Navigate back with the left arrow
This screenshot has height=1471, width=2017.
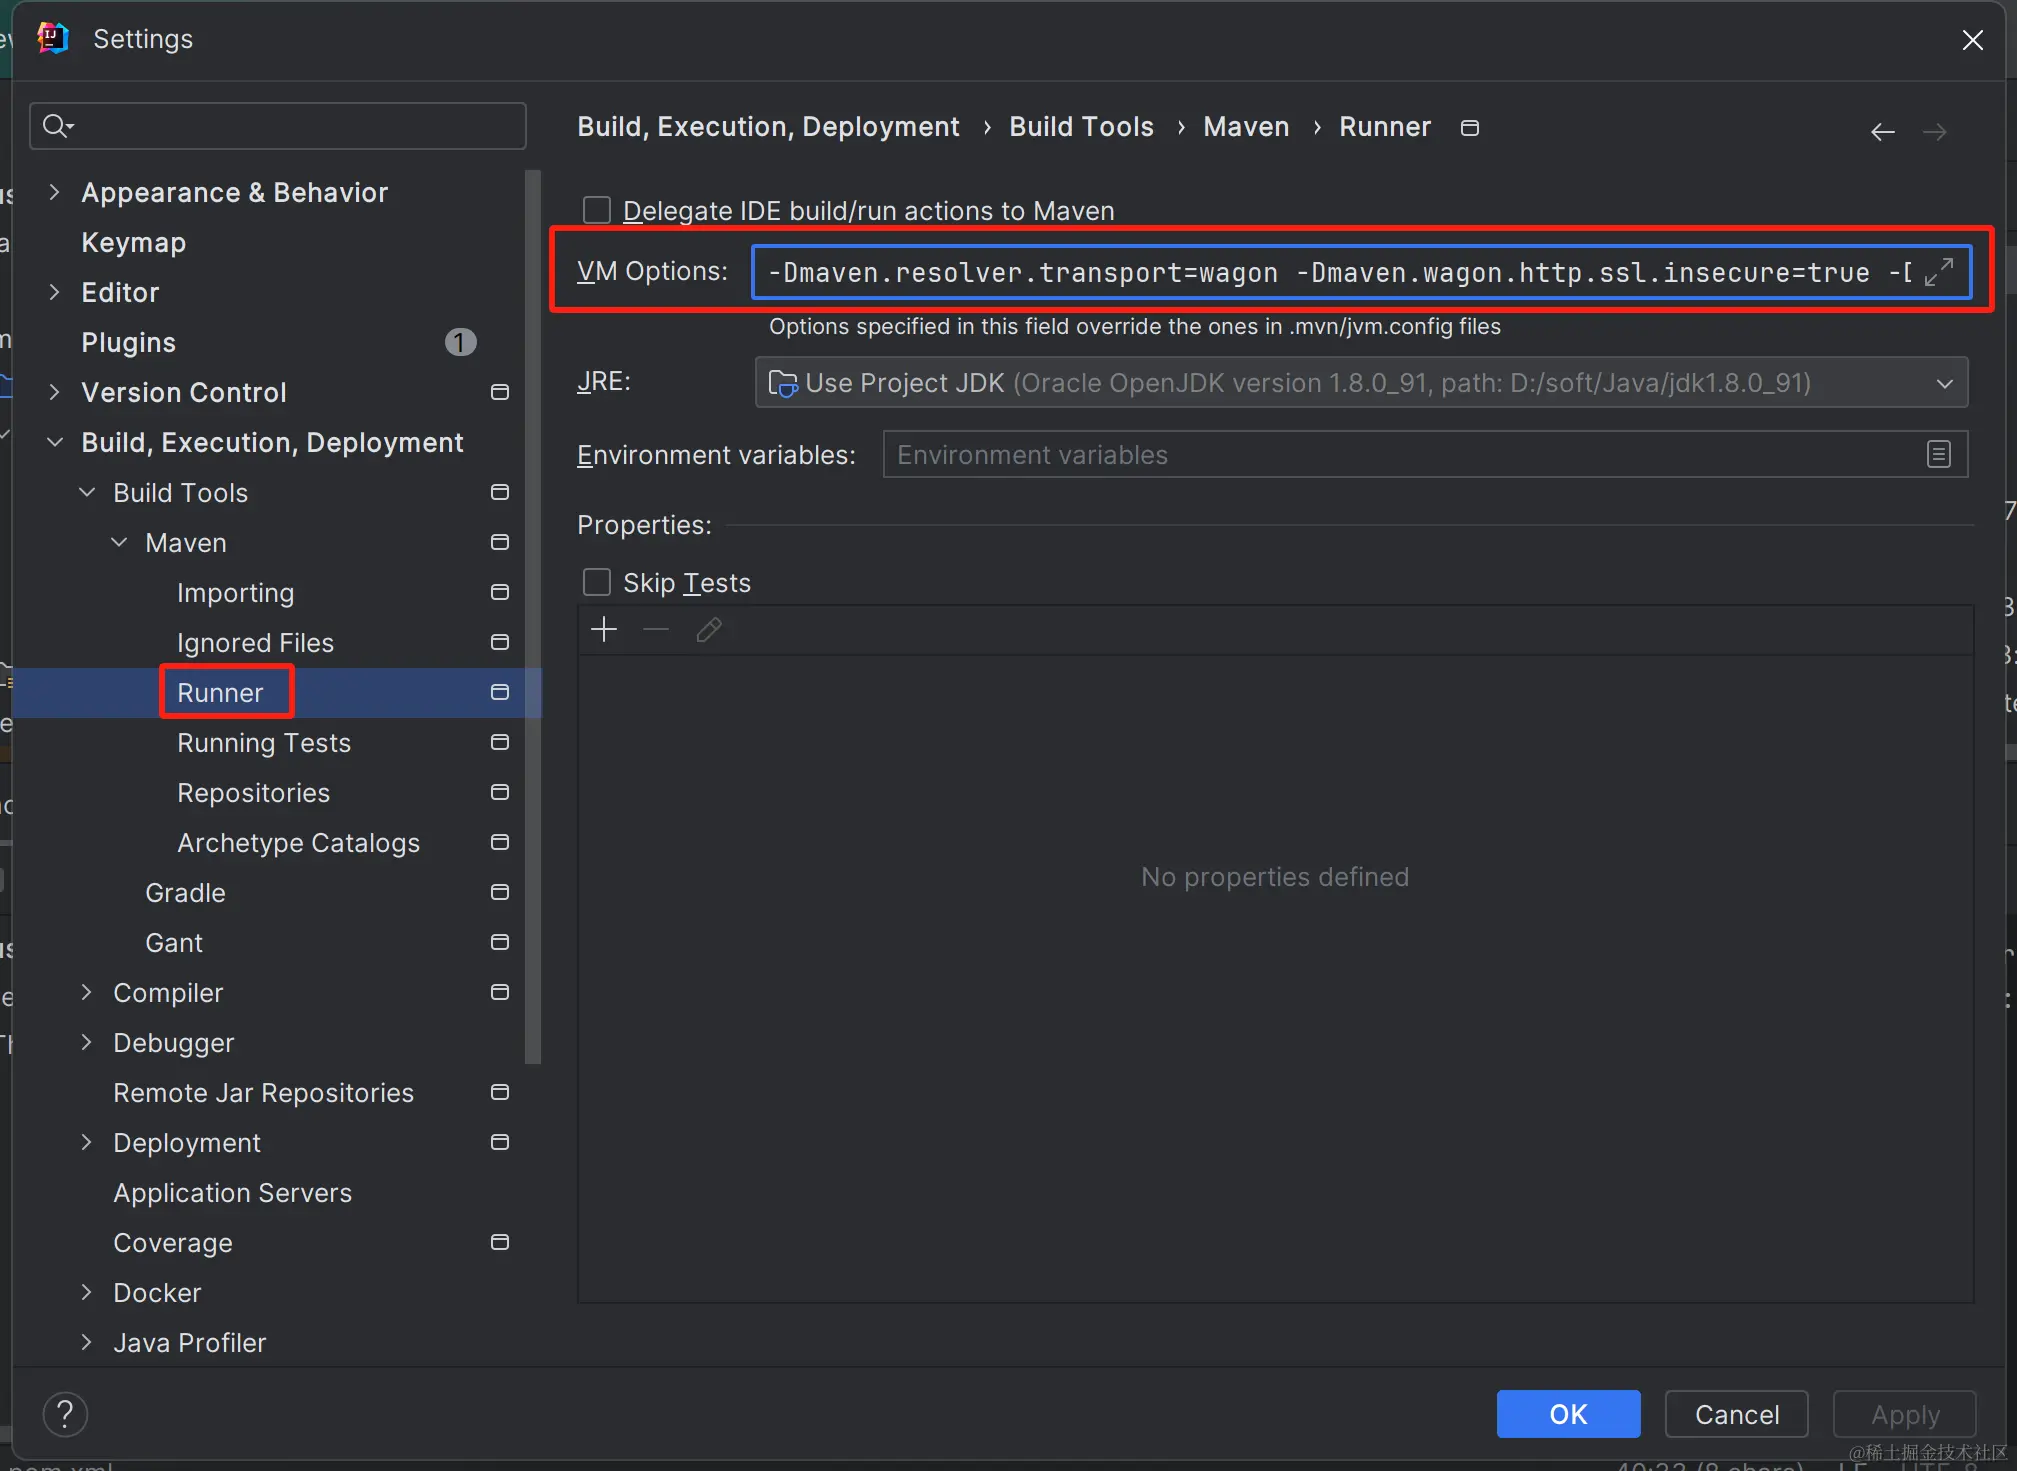click(1883, 131)
